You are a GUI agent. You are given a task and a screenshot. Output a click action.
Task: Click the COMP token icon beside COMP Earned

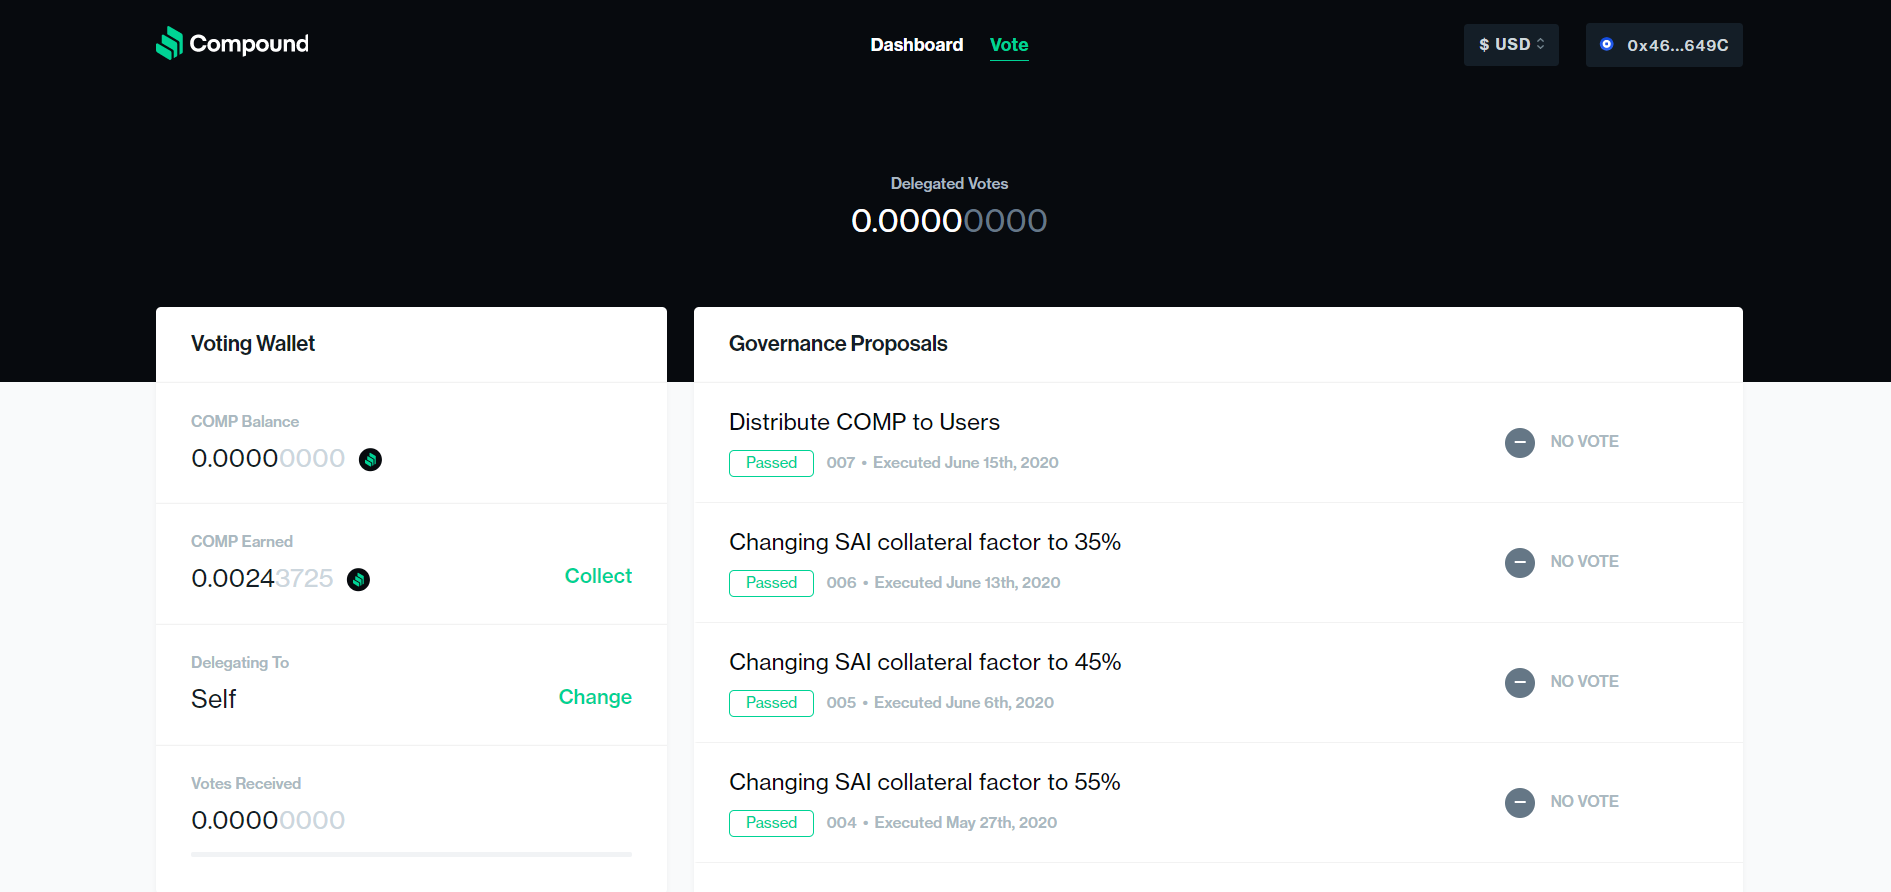(x=358, y=579)
